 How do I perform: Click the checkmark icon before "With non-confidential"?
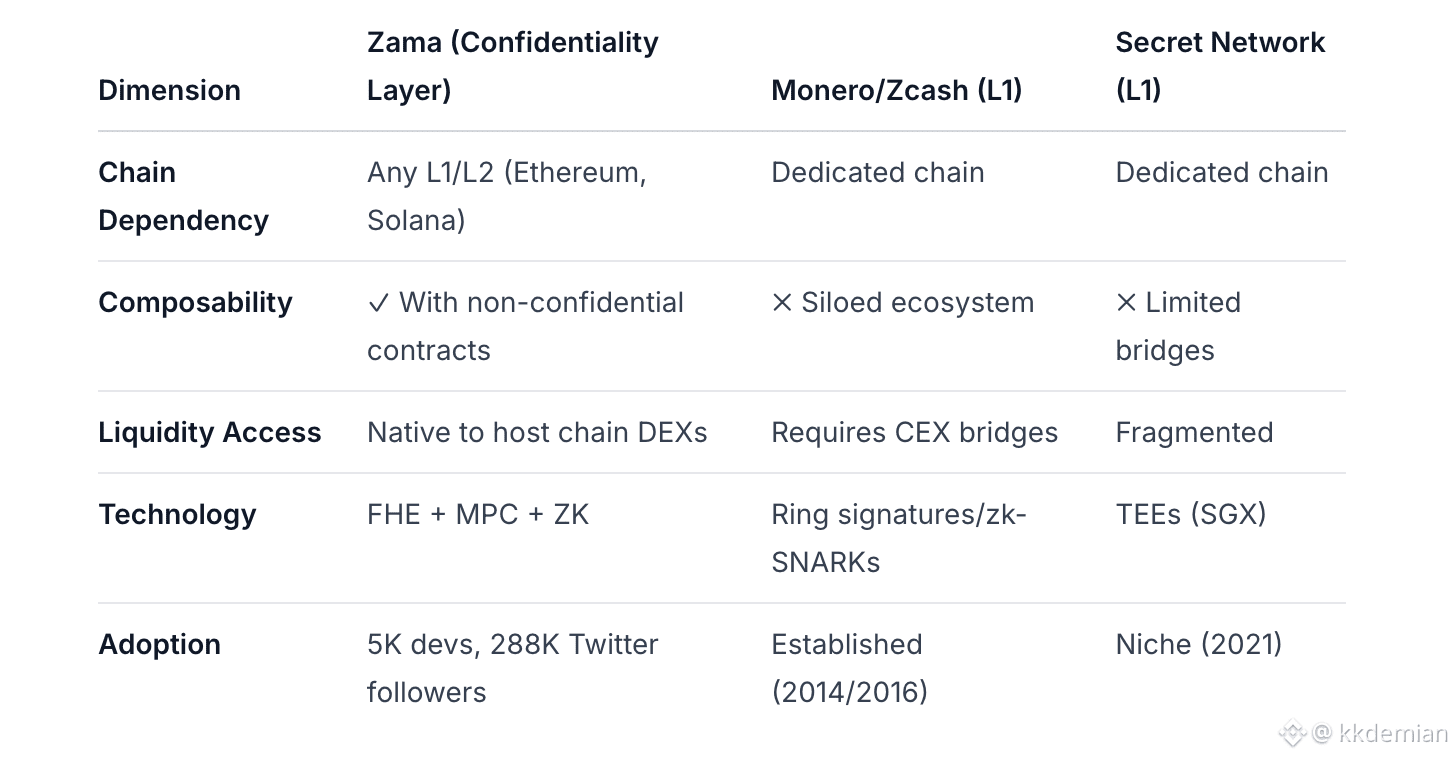pos(378,303)
